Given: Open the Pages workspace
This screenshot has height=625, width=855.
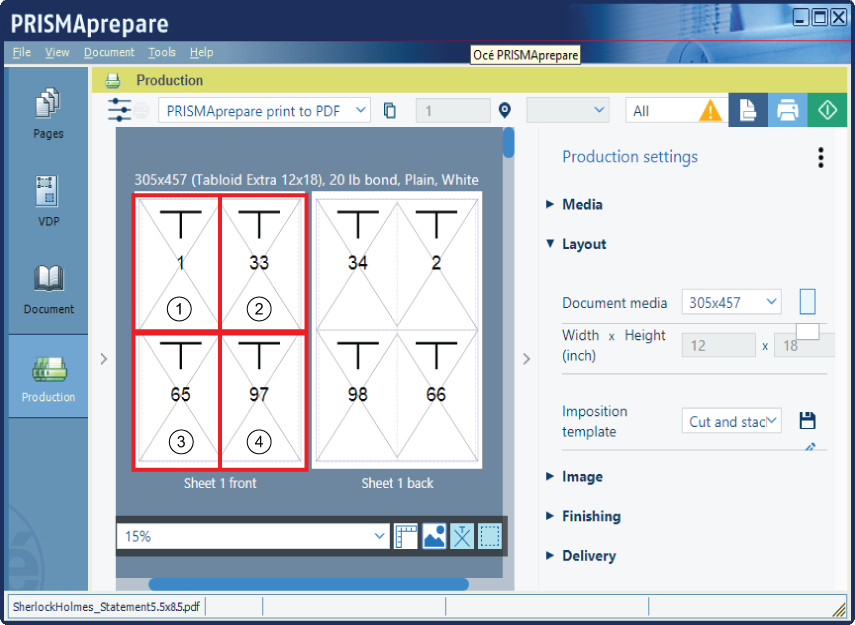Looking at the screenshot, I should point(48,113).
